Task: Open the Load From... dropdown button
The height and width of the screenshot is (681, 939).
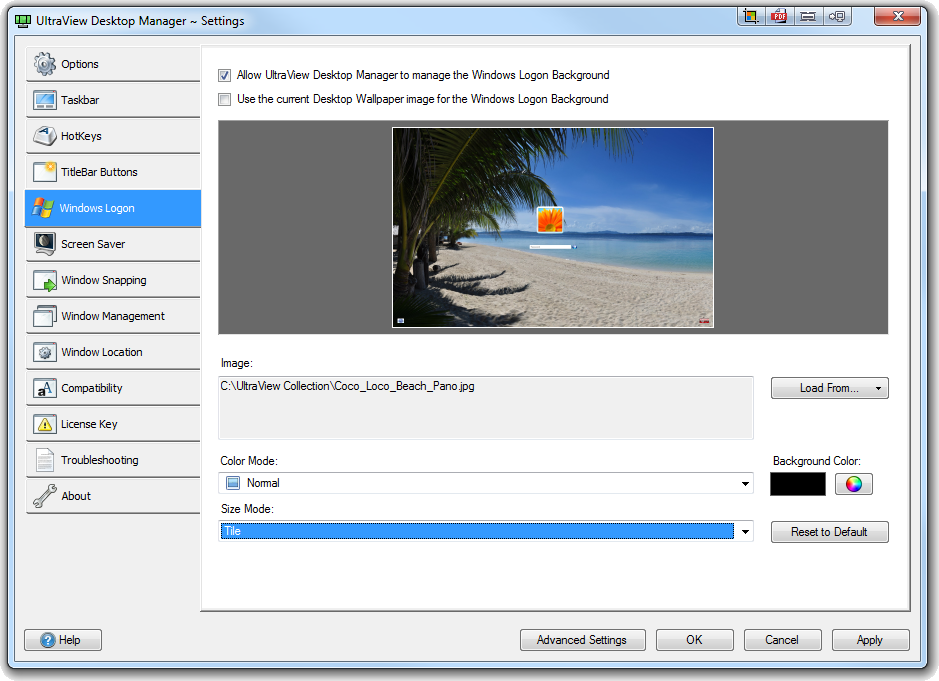Action: tap(829, 388)
